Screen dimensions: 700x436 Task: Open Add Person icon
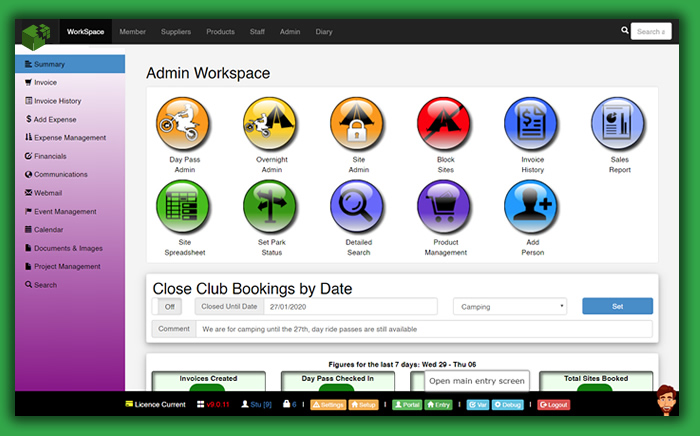tap(531, 207)
